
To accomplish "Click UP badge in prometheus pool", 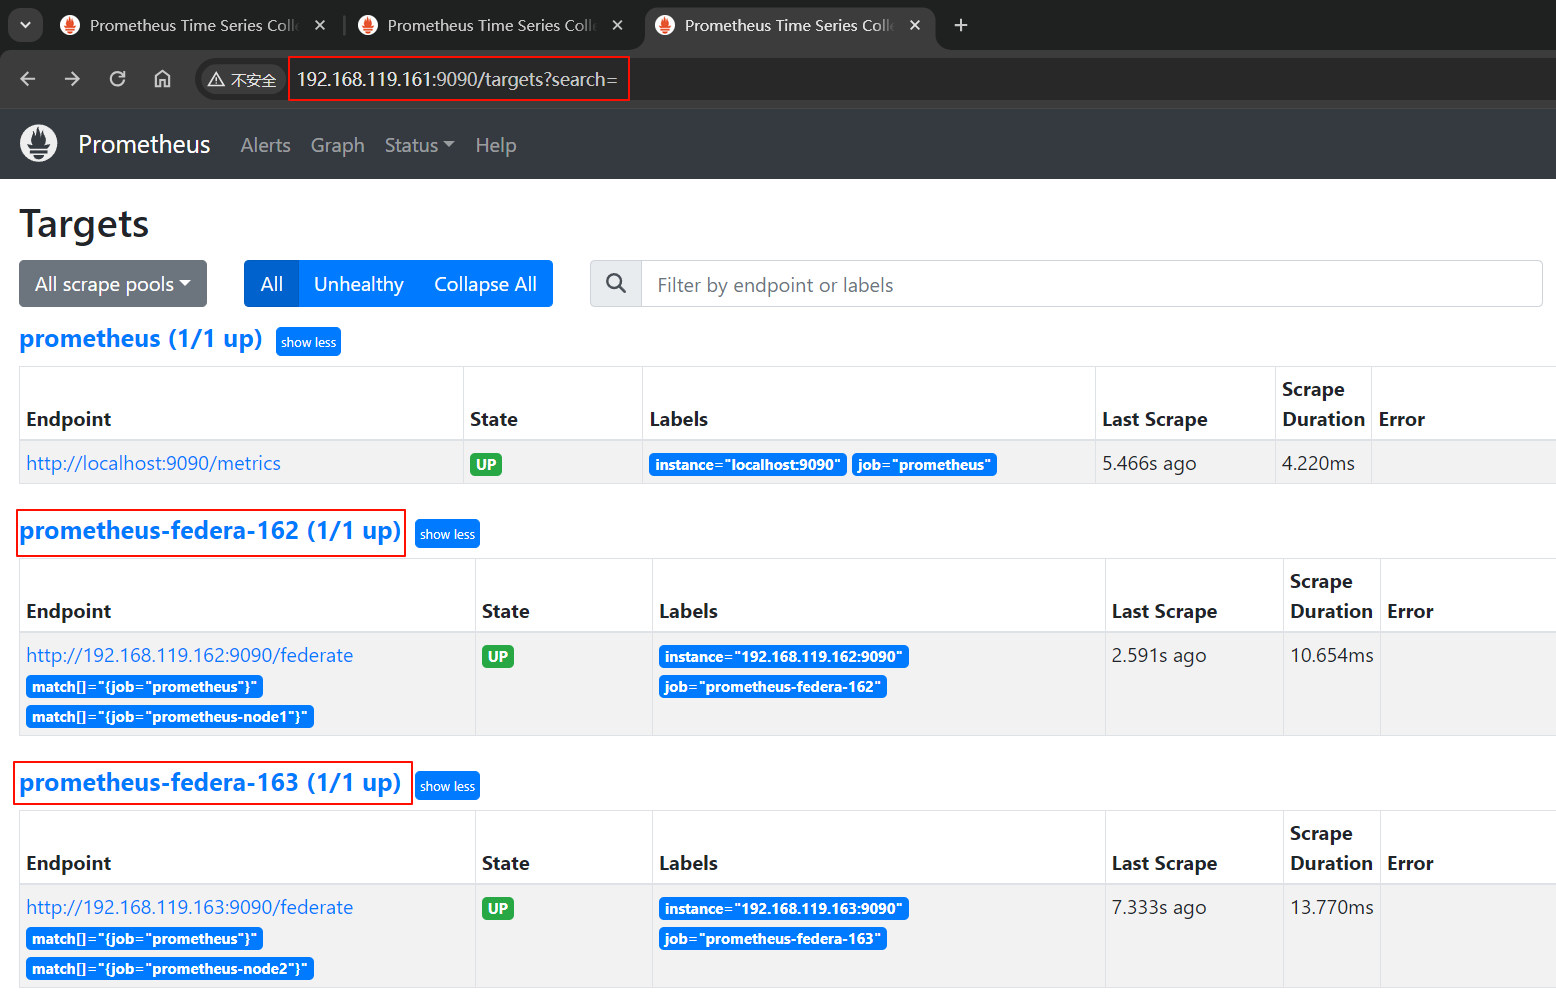I will click(x=486, y=464).
